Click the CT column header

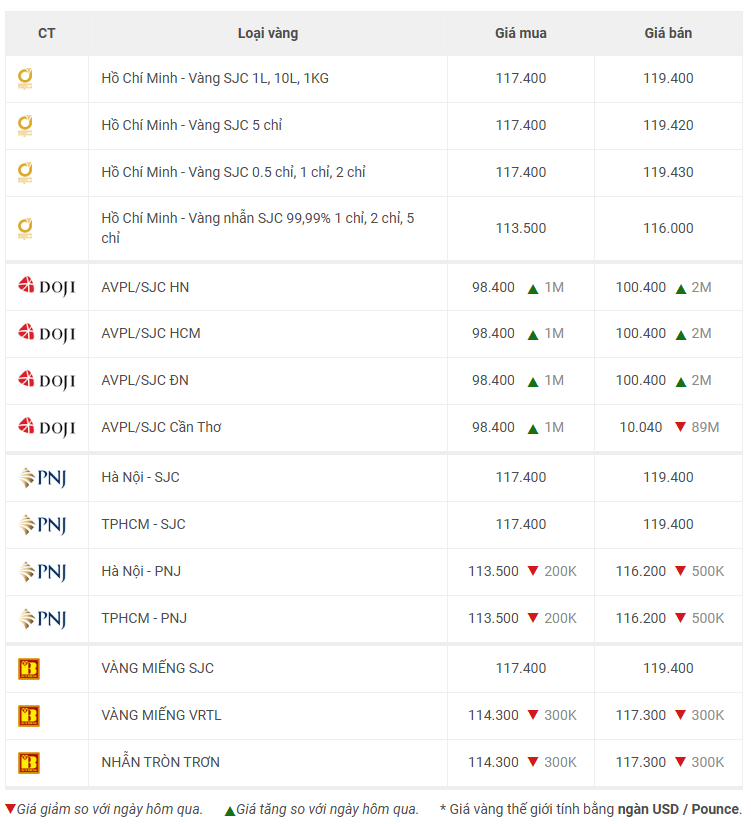(47, 34)
